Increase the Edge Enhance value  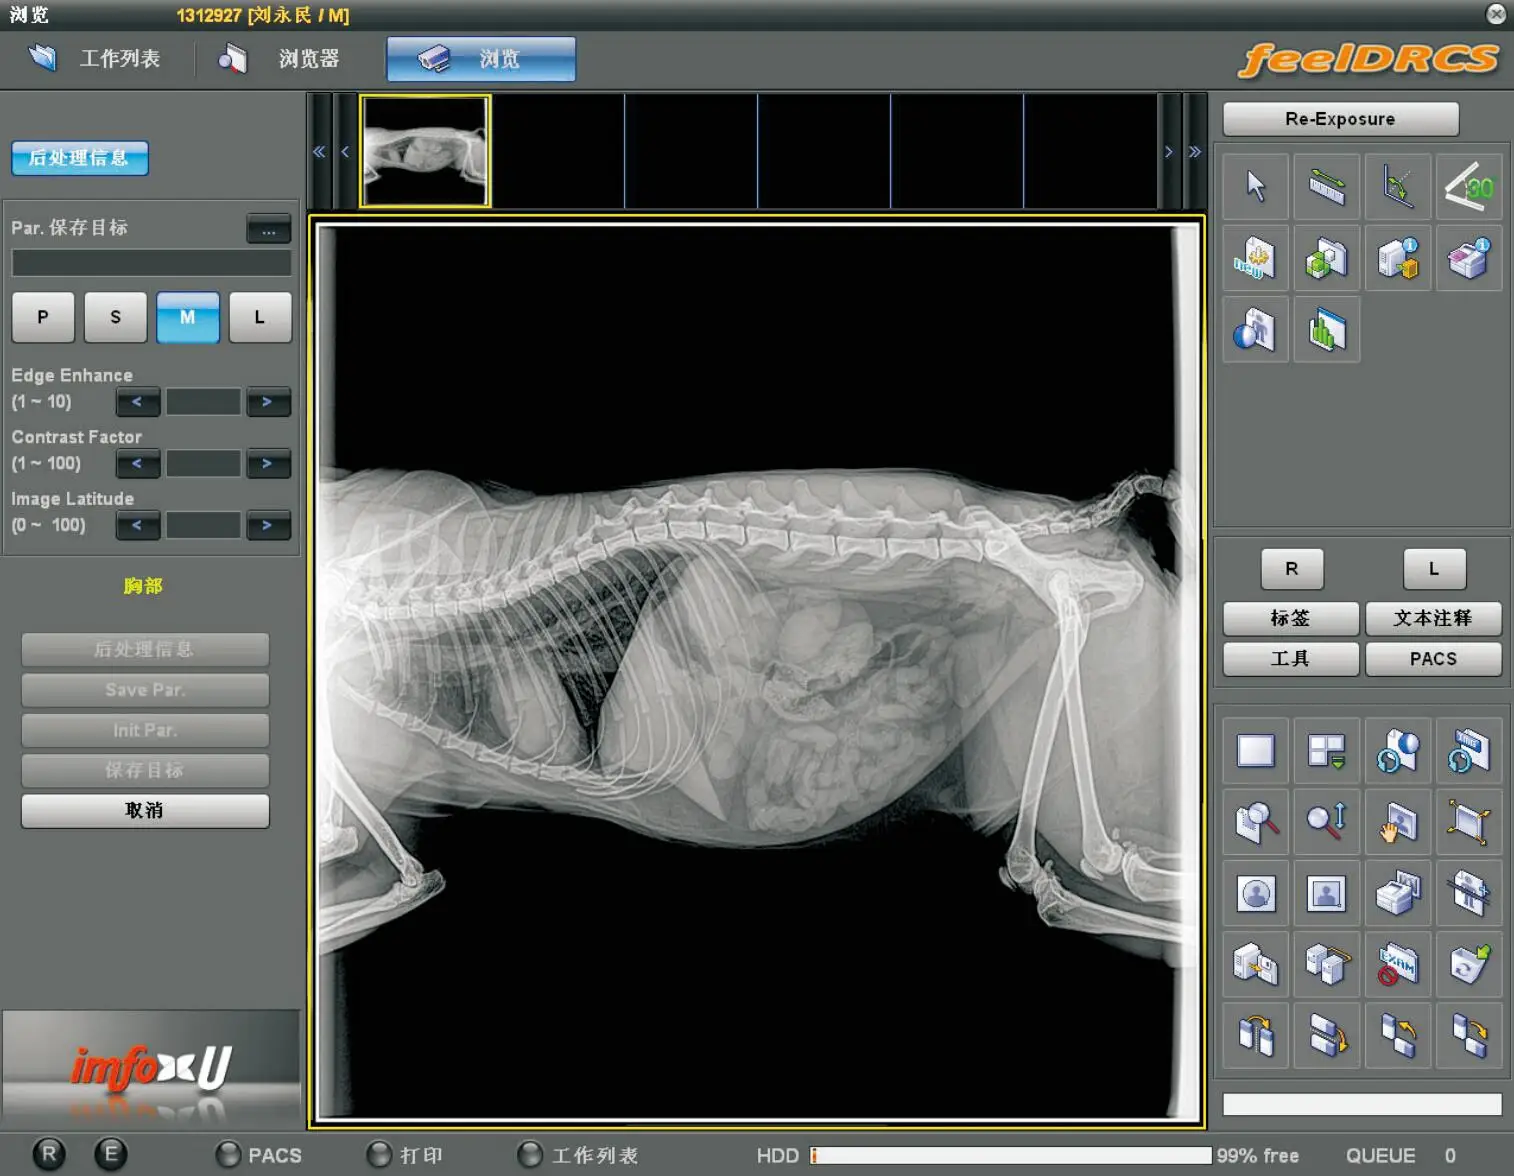267,402
